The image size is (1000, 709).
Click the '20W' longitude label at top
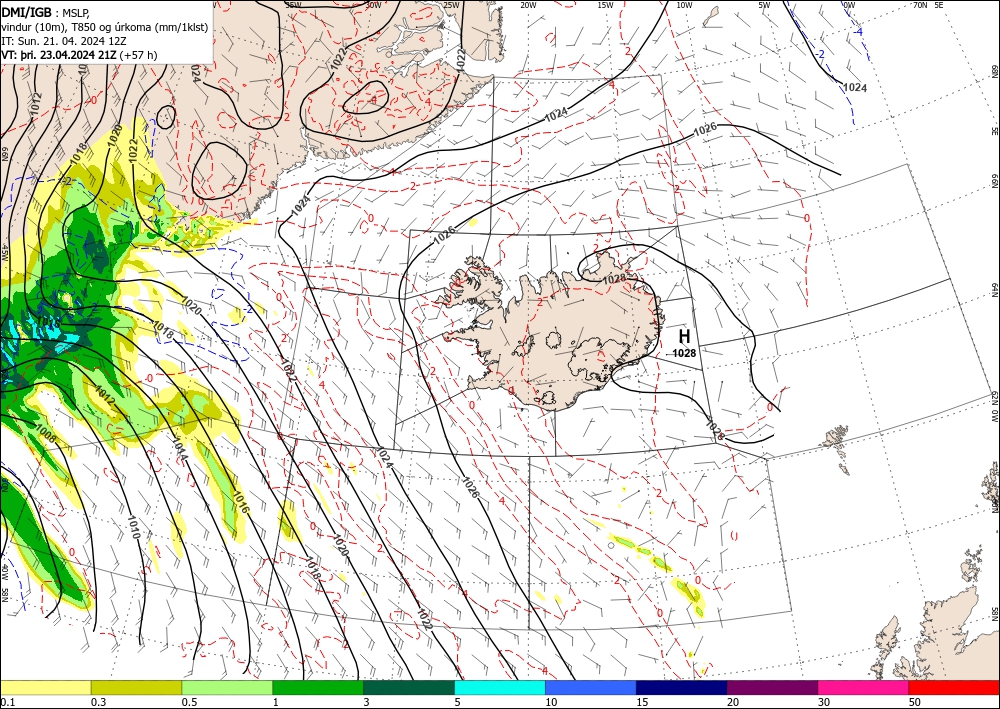pos(528,5)
